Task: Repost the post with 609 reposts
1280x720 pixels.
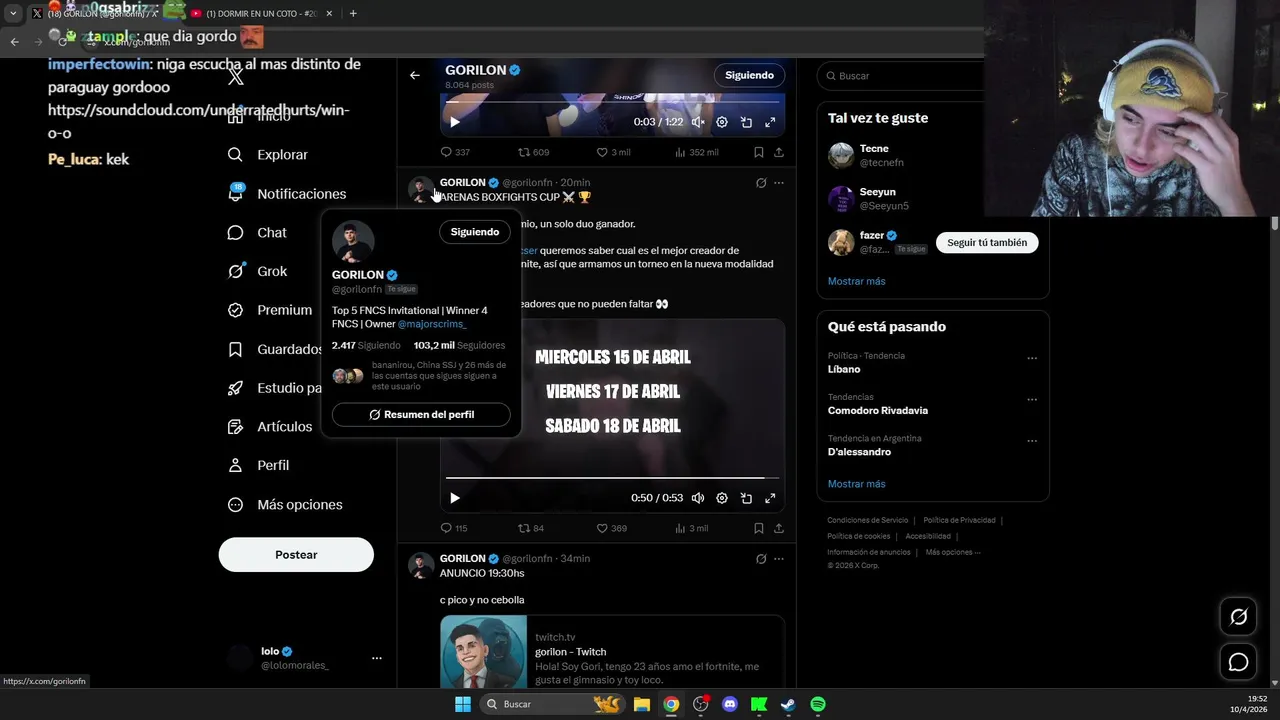Action: pyautogui.click(x=533, y=152)
